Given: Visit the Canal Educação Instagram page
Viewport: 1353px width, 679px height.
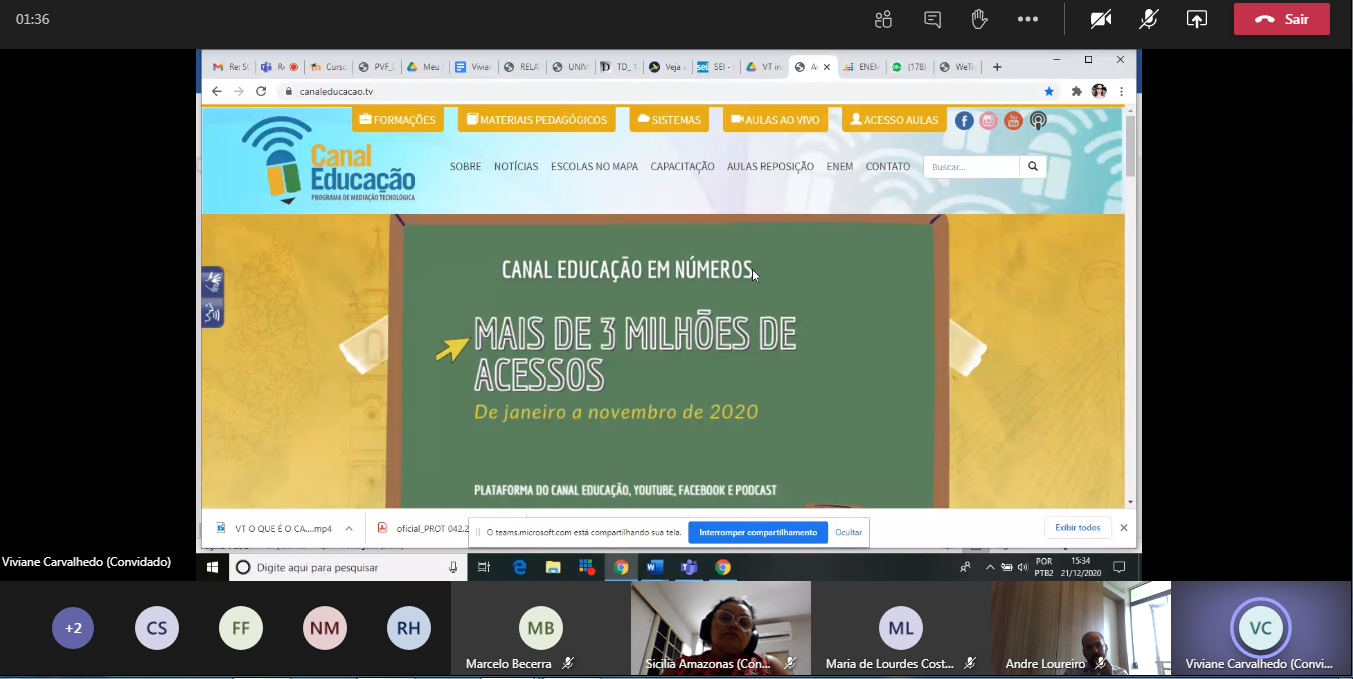Looking at the screenshot, I should coord(988,121).
